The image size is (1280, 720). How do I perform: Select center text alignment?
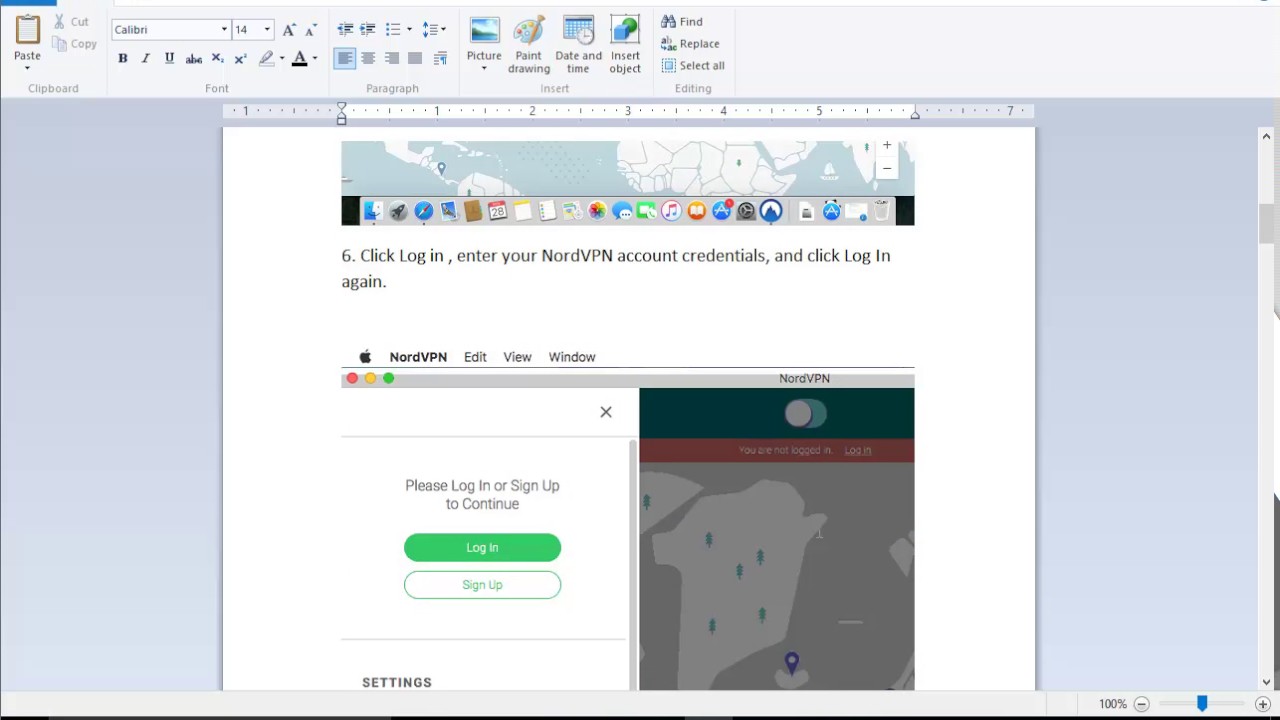pos(368,59)
